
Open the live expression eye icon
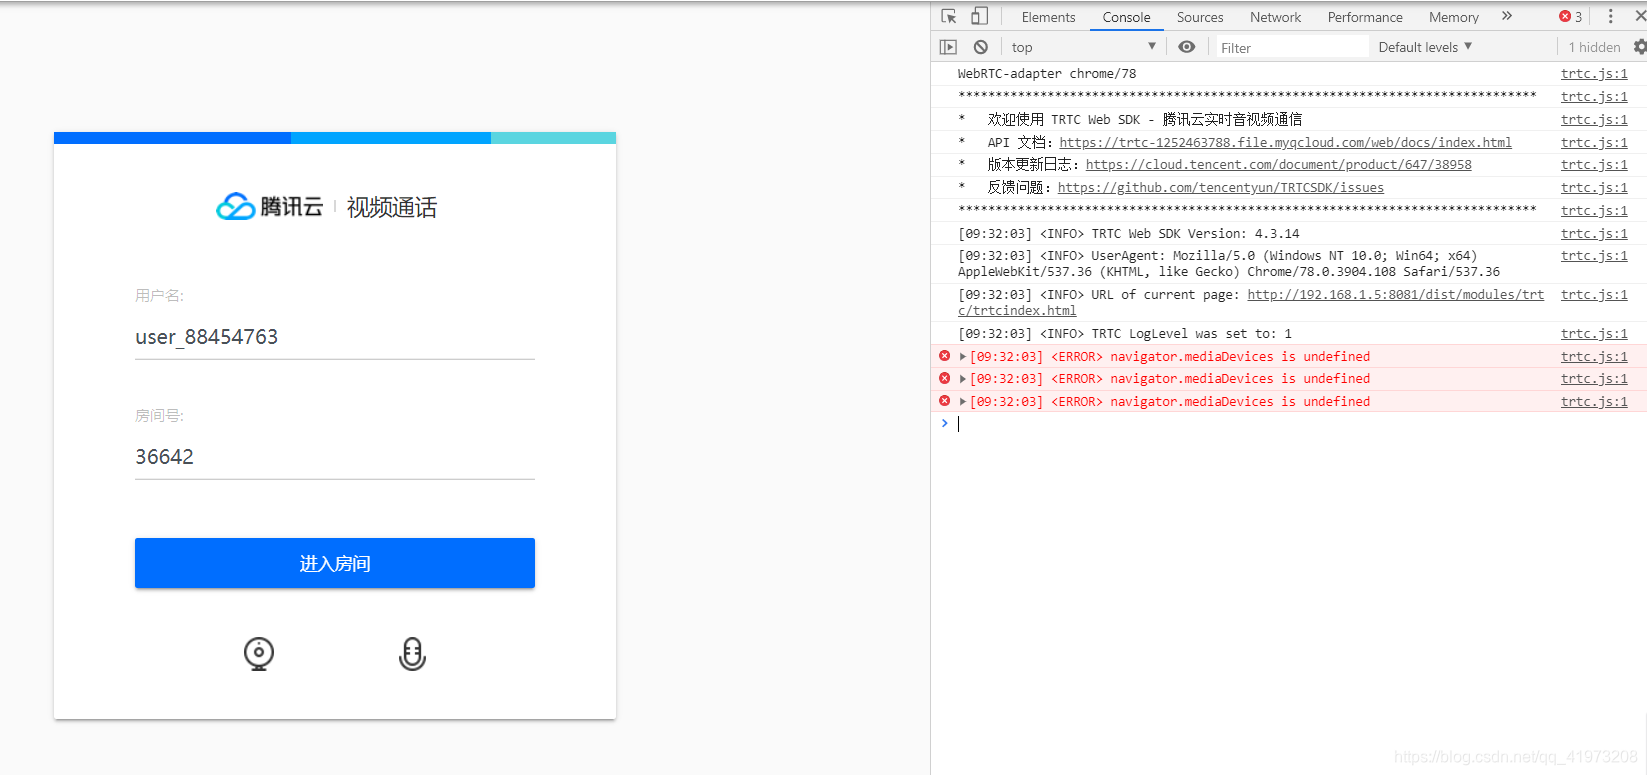1187,47
